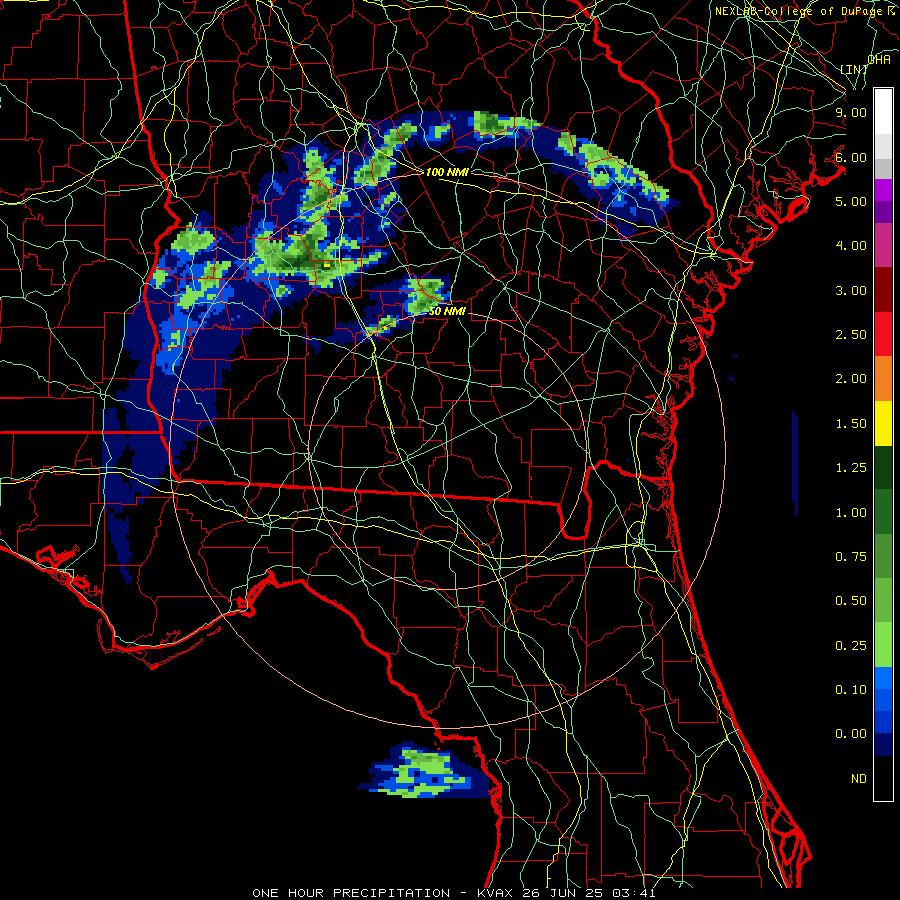
Task: Click the pink swatch beside 4.00
Action: pyautogui.click(x=883, y=245)
